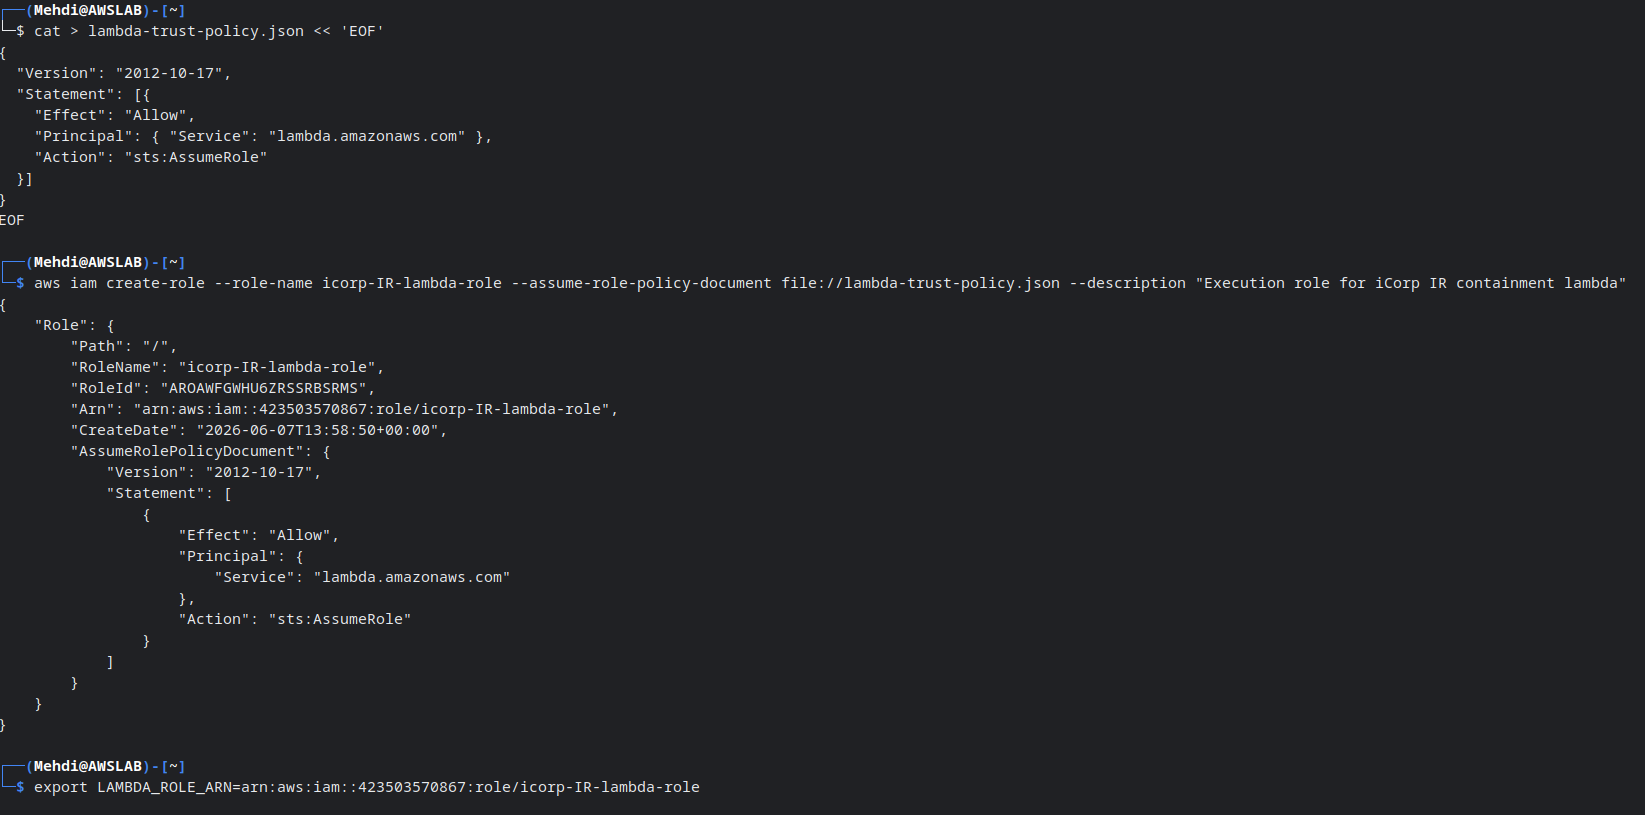Click the "Path" key in Role output
The width and height of the screenshot is (1645, 815).
tap(97, 346)
